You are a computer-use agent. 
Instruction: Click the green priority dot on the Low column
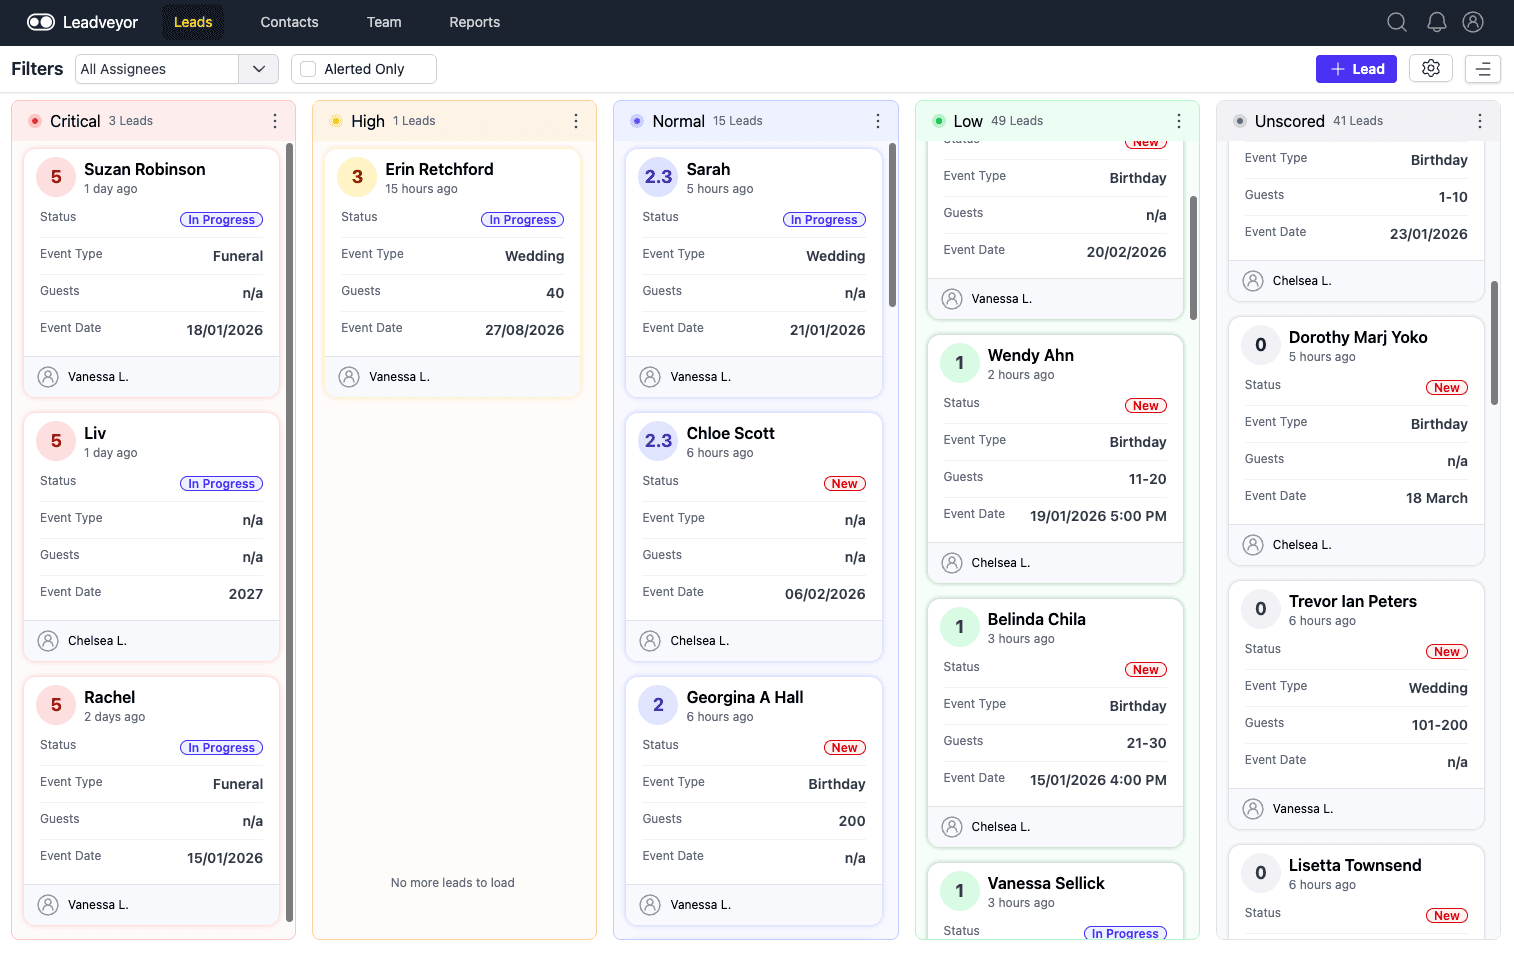[x=938, y=120]
